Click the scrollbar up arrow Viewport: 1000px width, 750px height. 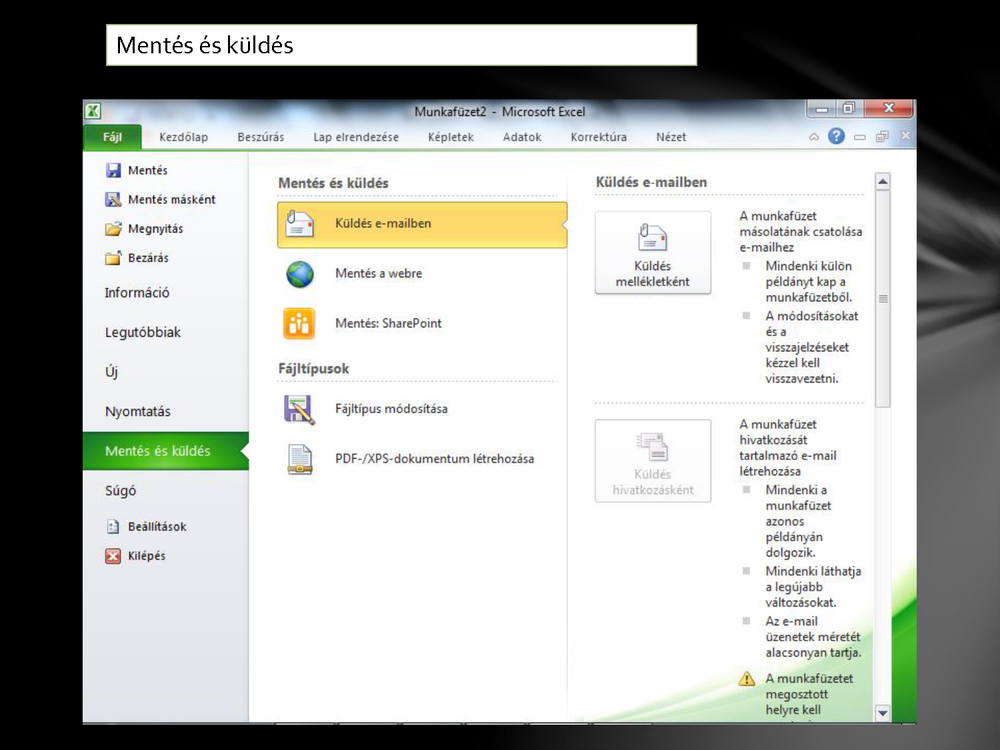883,182
